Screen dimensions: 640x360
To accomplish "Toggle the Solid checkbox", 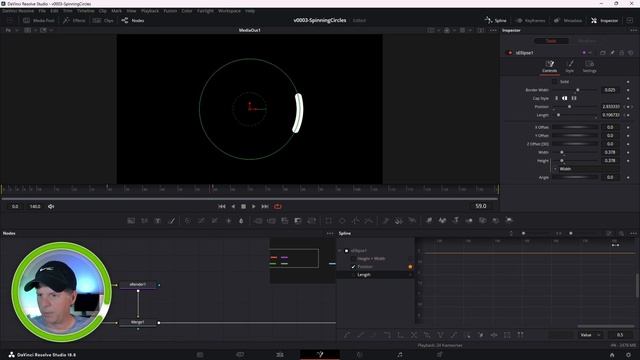I will (x=554, y=82).
